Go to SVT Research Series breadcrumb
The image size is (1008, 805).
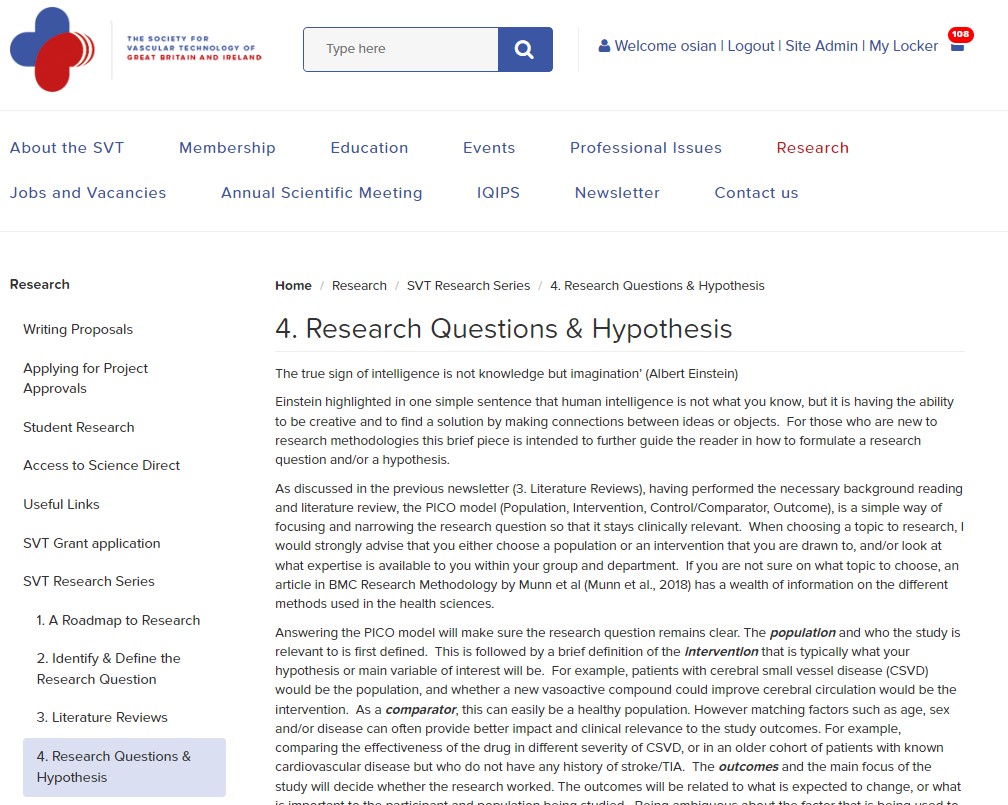click(468, 286)
